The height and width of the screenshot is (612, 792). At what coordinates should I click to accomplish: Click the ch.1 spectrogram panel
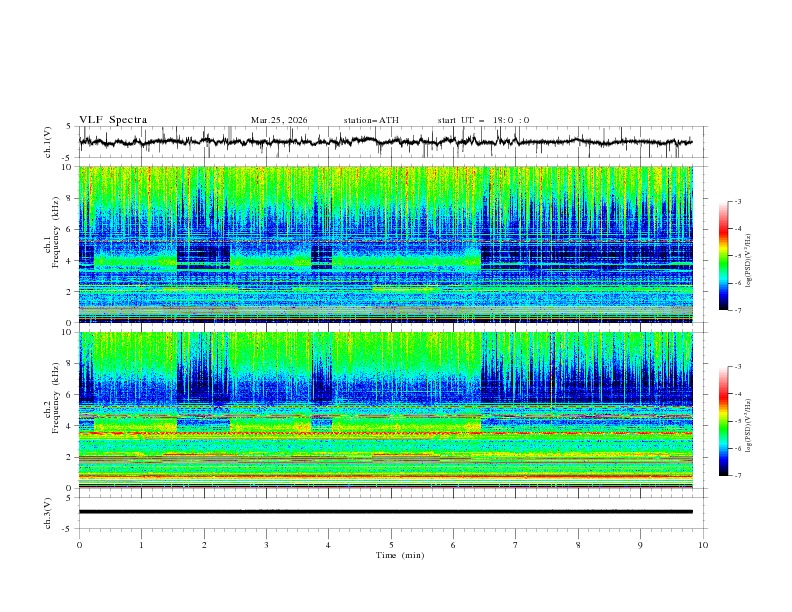coord(385,244)
